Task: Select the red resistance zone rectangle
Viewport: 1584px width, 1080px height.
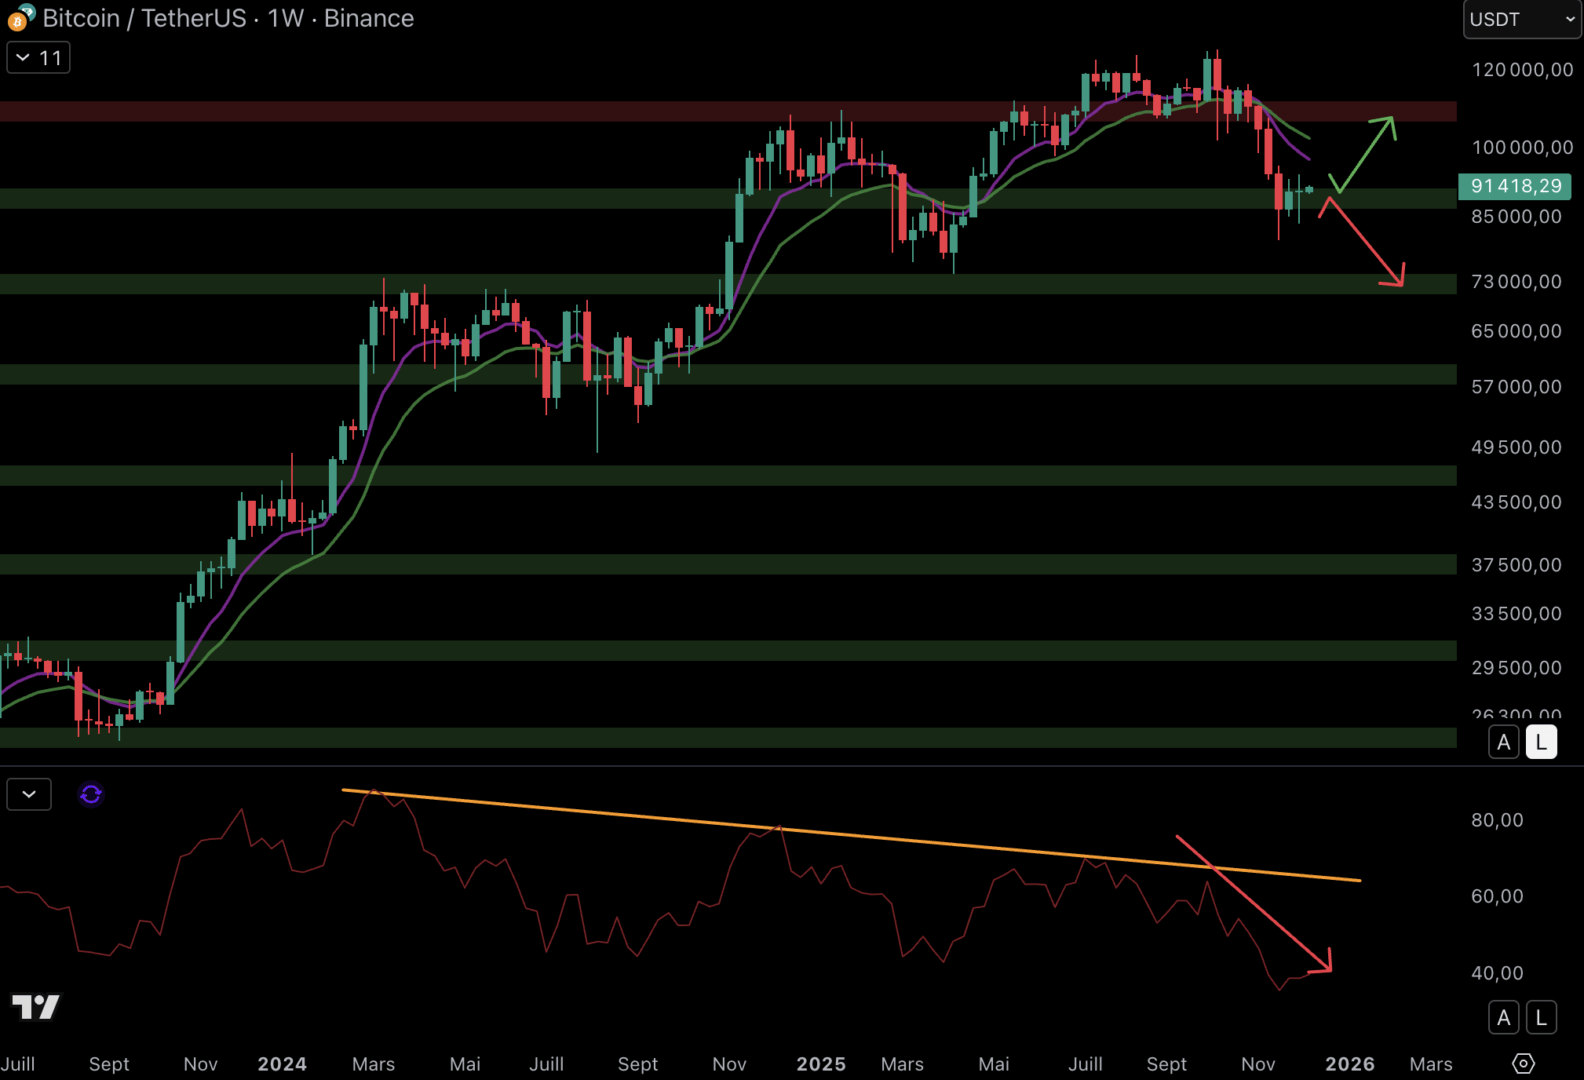Action: [x=600, y=111]
